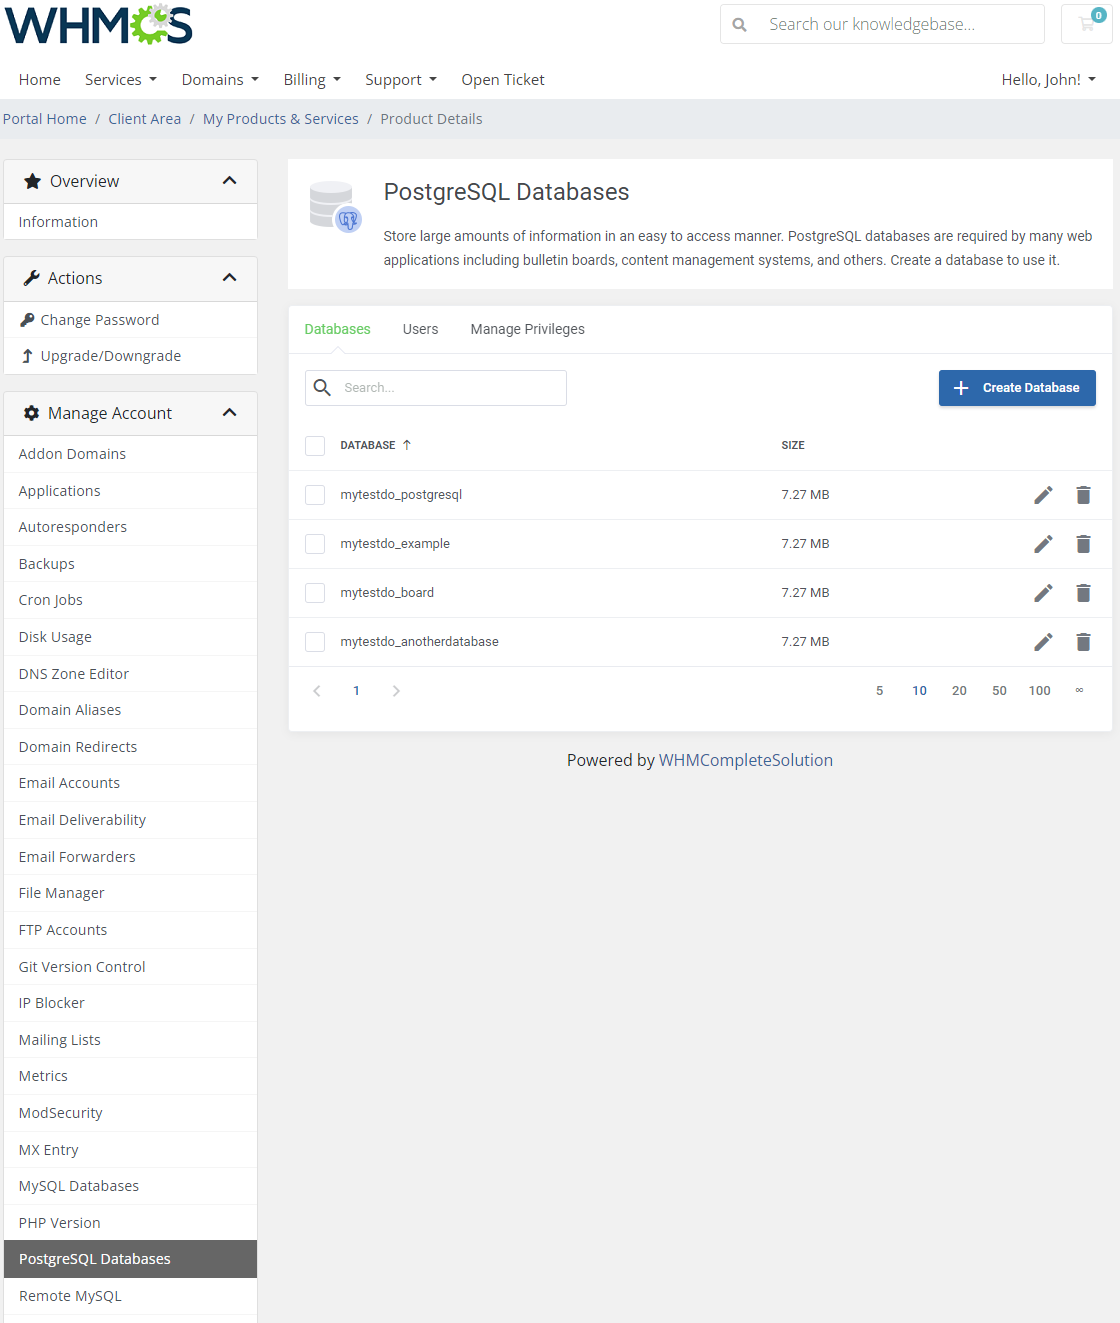Open the shopping cart icon

(1087, 24)
